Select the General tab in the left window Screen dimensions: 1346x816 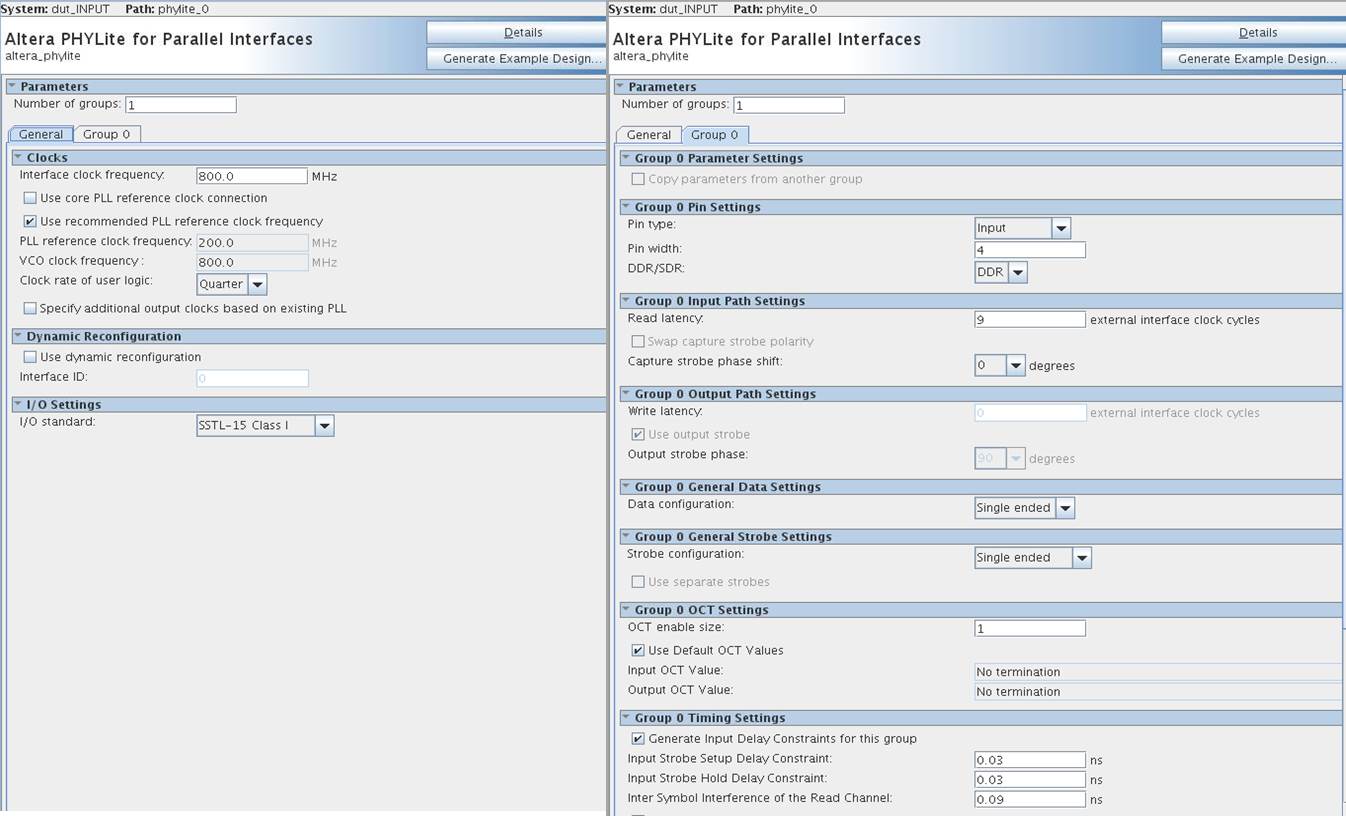41,134
